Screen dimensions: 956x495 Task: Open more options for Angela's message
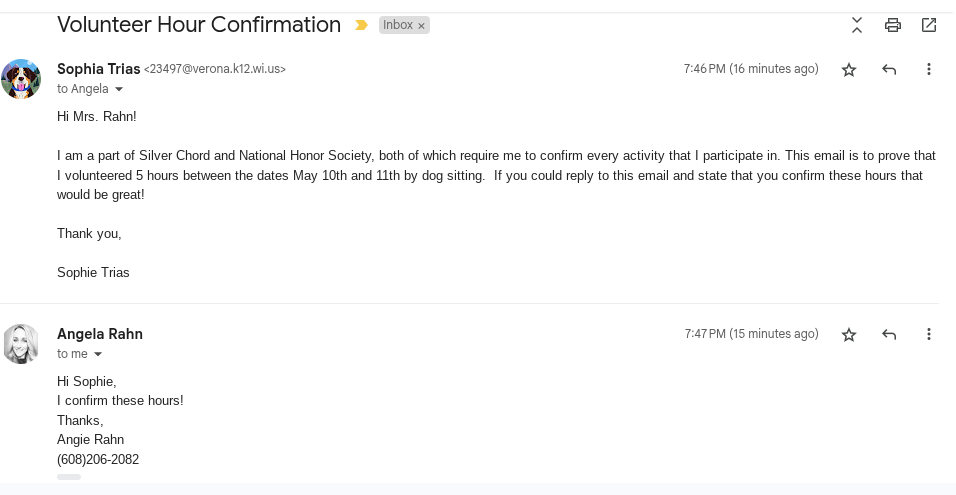[929, 334]
